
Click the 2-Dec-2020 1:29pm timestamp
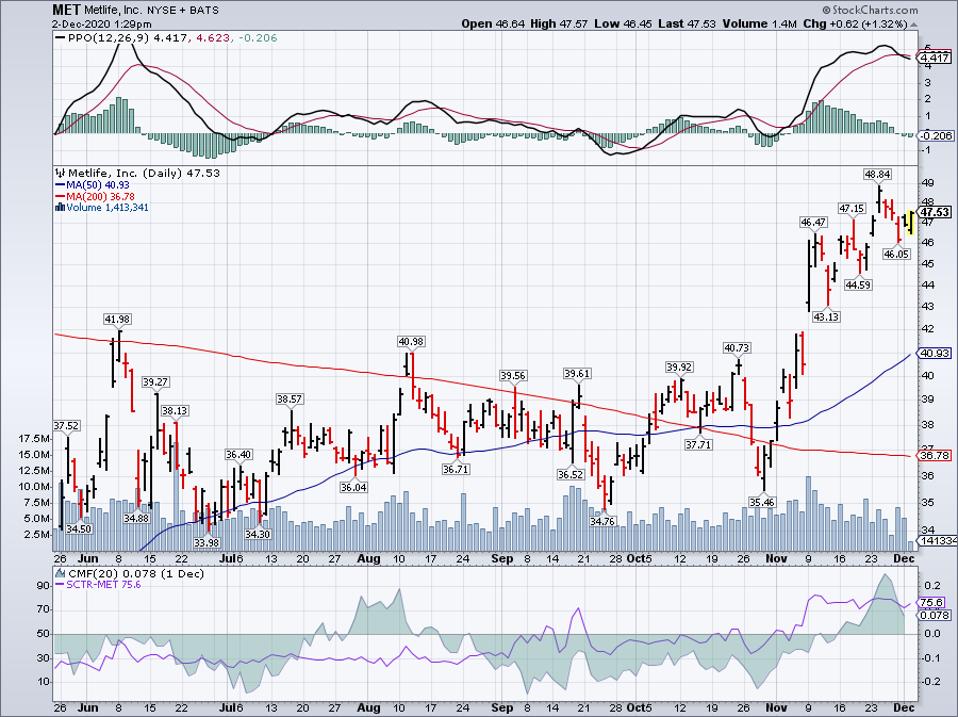click(102, 24)
